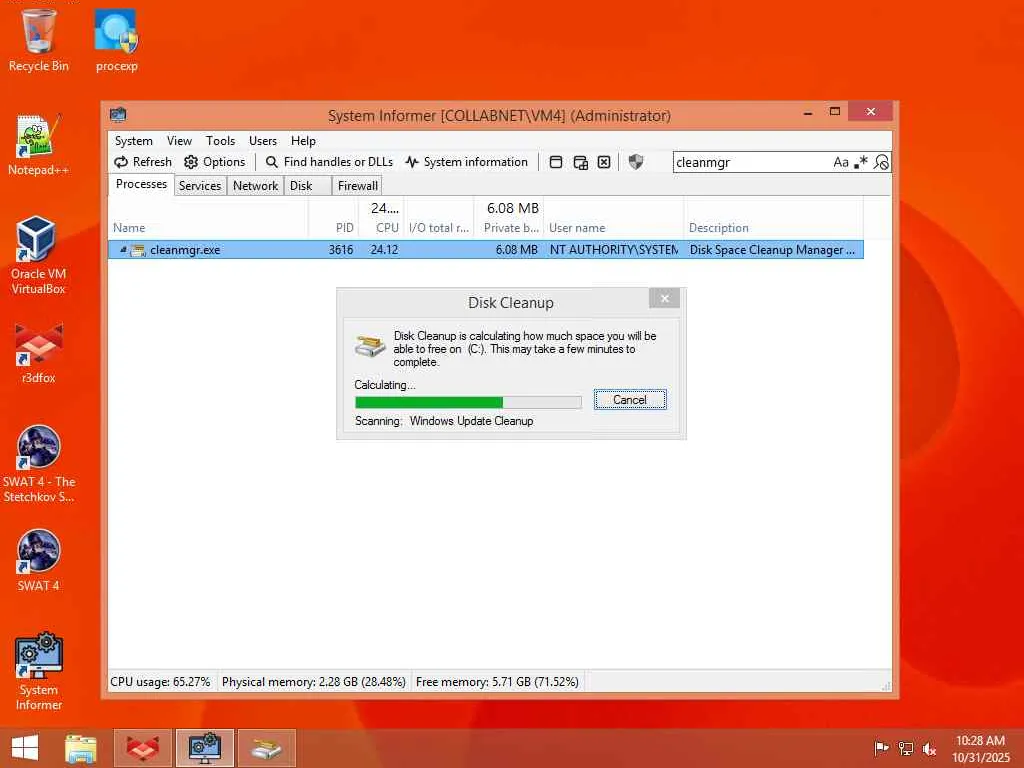
Task: Select plain SWAT 4 desktop icon
Action: click(39, 560)
